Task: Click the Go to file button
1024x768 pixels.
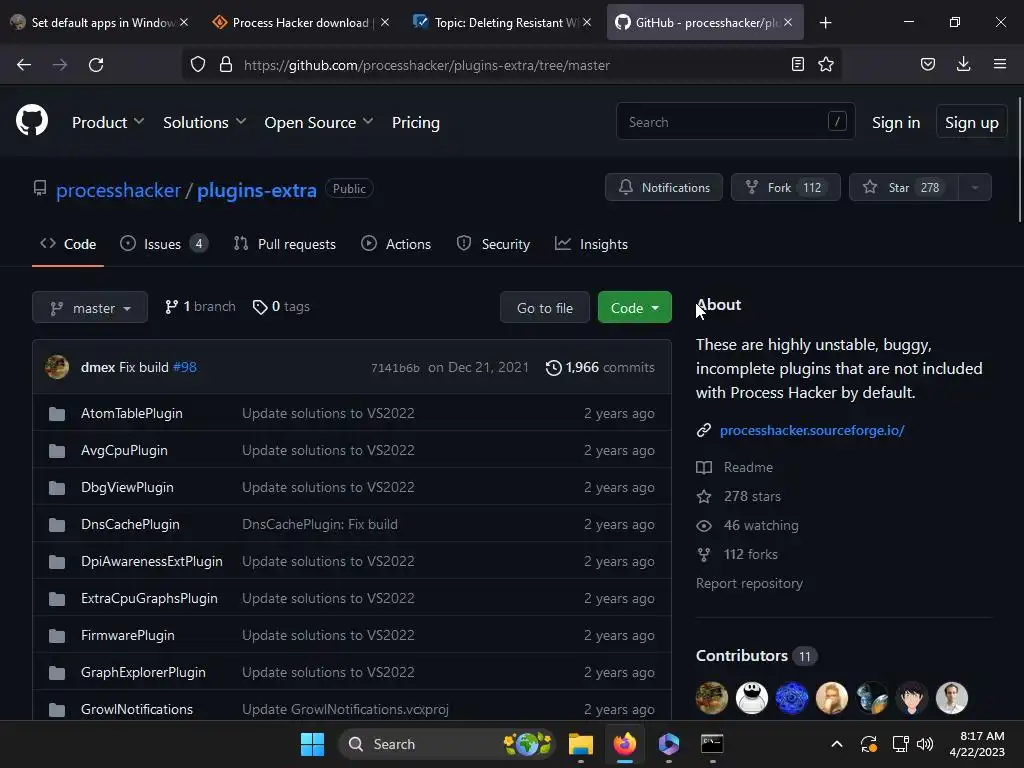Action: click(545, 308)
